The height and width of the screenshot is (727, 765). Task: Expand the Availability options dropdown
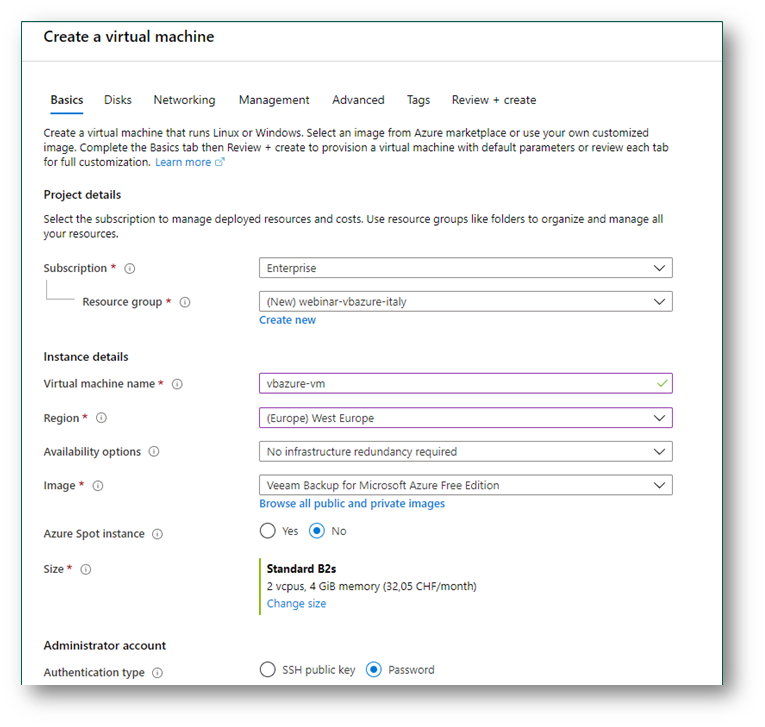(465, 451)
